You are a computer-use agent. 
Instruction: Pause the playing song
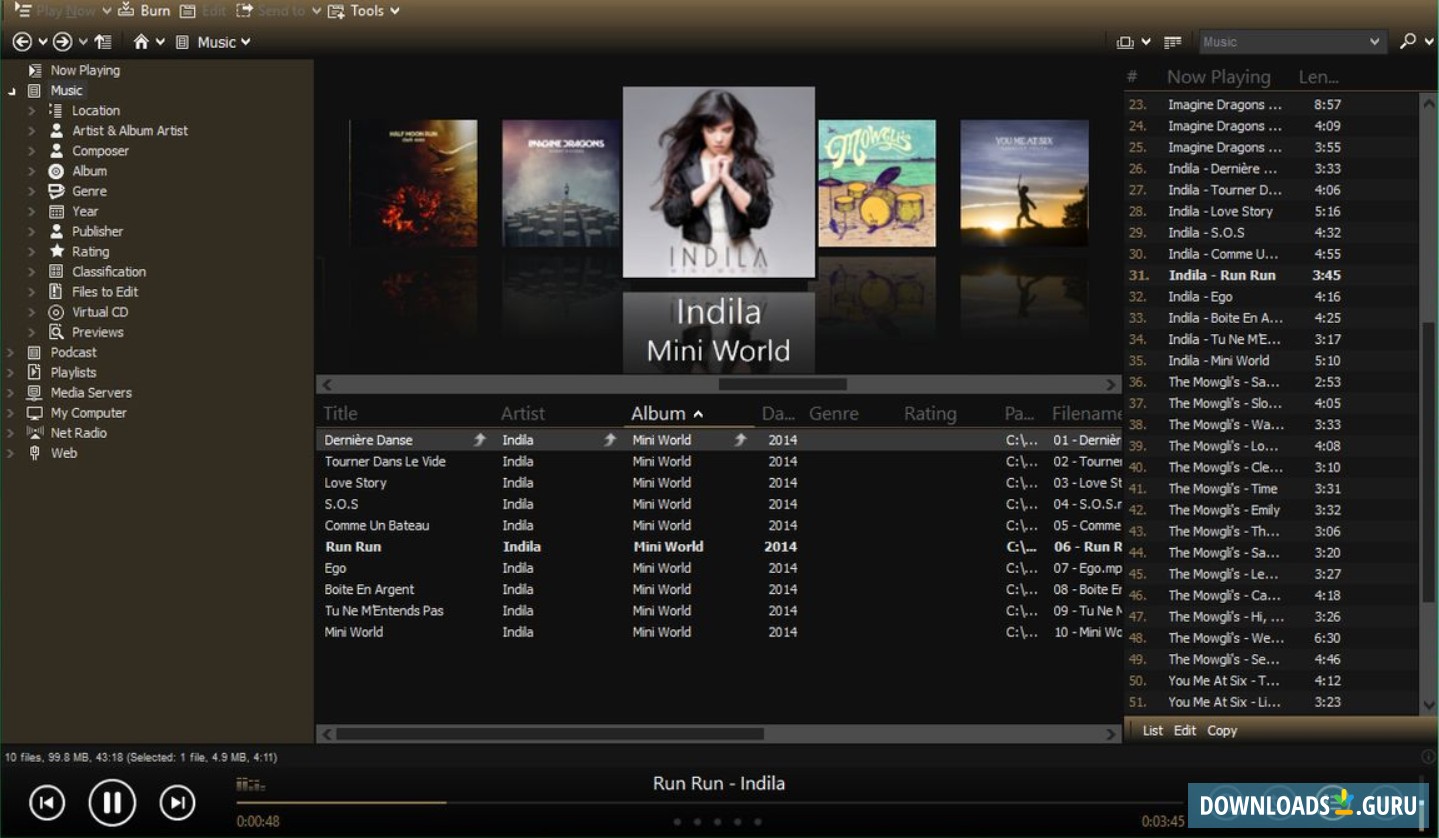pyautogui.click(x=112, y=802)
